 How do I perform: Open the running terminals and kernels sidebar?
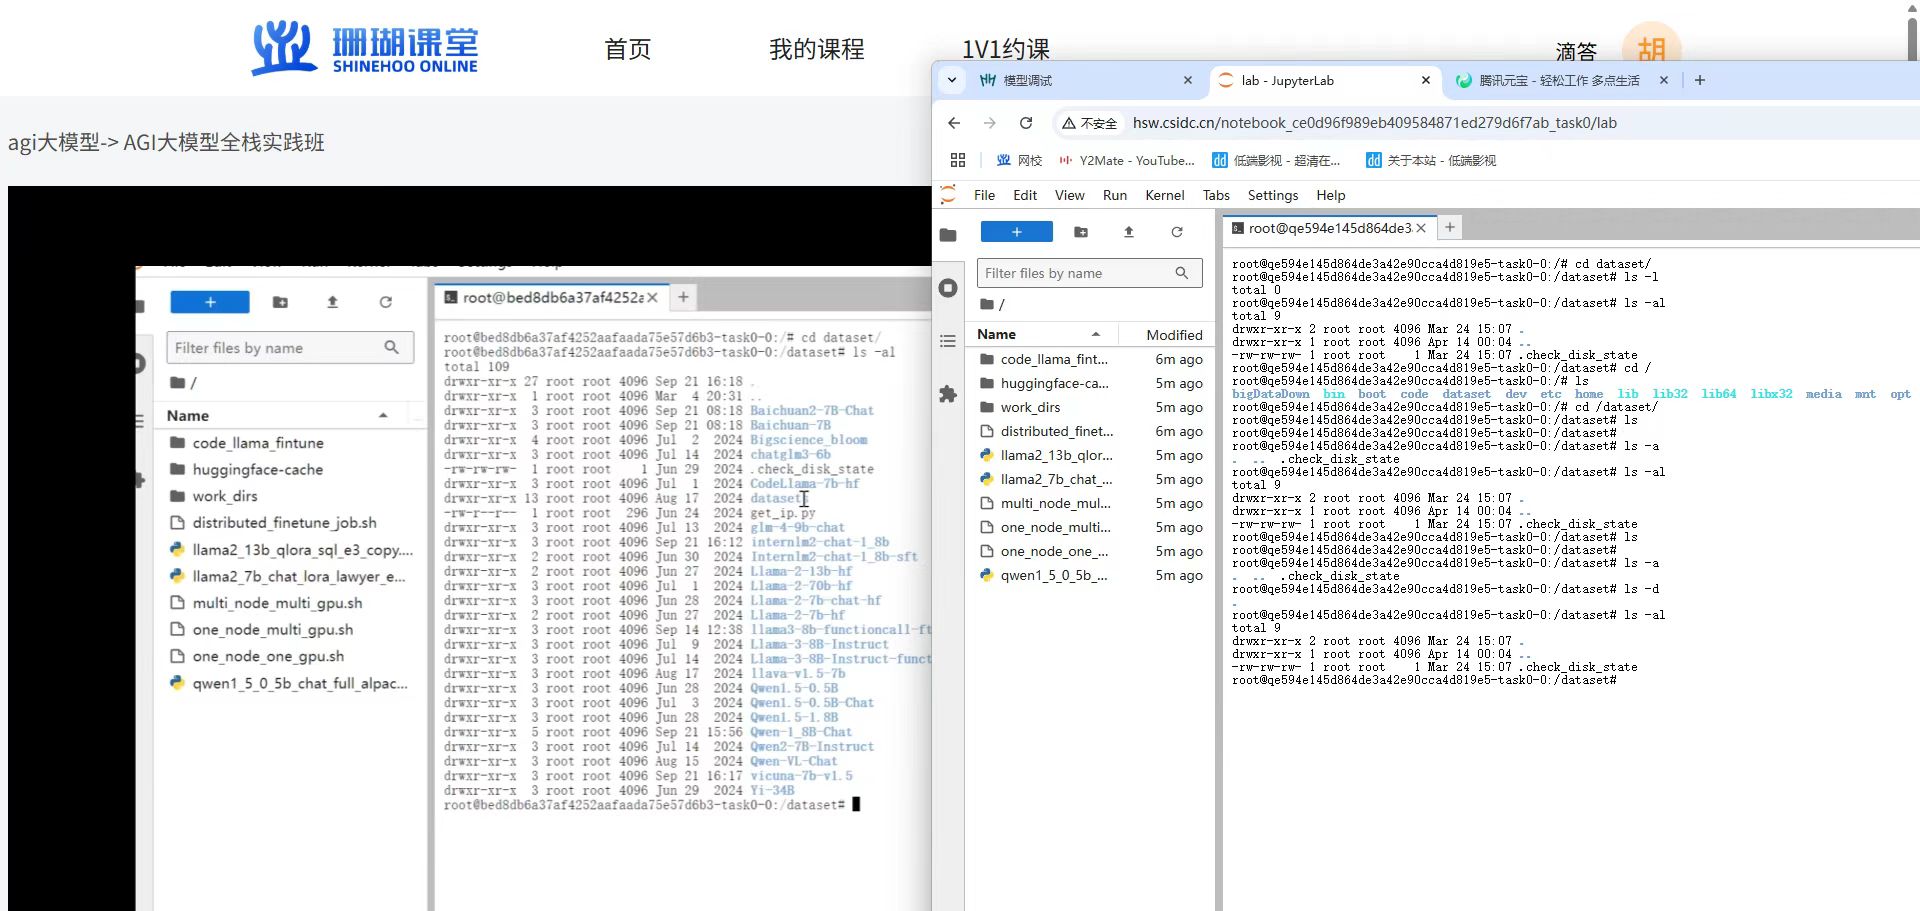(x=948, y=288)
